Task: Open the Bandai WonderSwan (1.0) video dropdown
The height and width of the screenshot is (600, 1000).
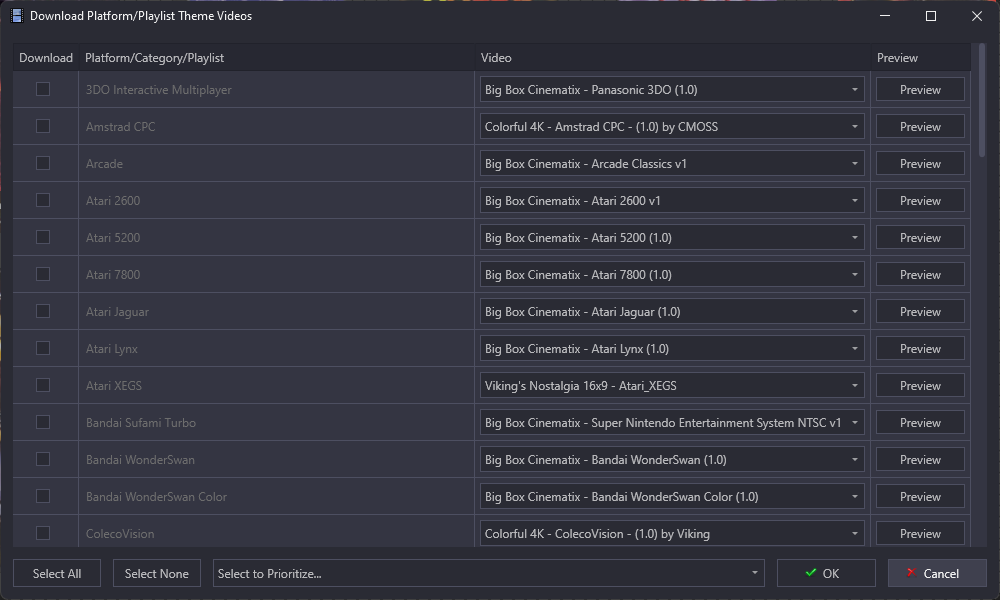Action: pos(672,459)
